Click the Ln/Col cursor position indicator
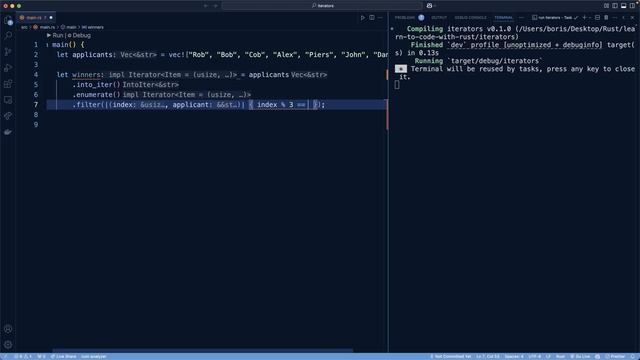 click(488, 356)
